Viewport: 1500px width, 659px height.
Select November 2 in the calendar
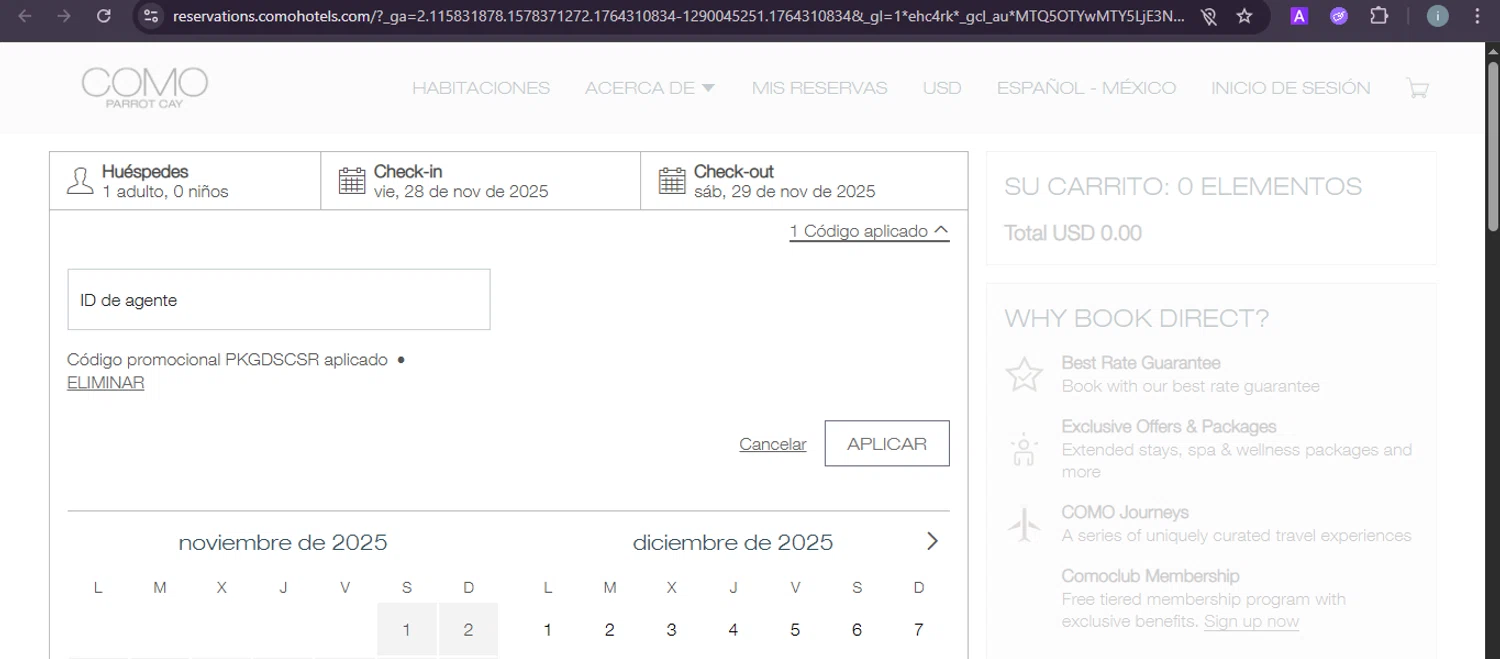point(469,630)
